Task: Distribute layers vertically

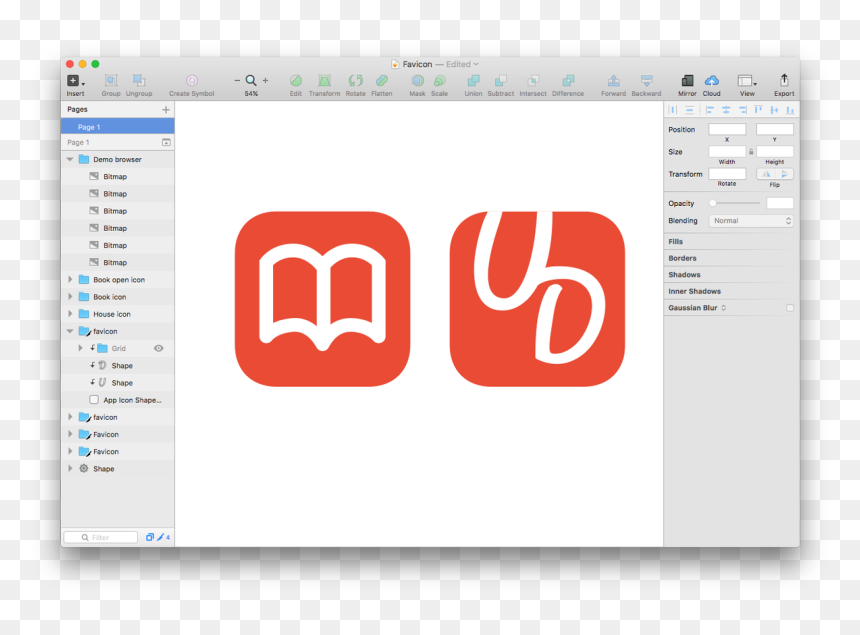Action: (x=689, y=110)
